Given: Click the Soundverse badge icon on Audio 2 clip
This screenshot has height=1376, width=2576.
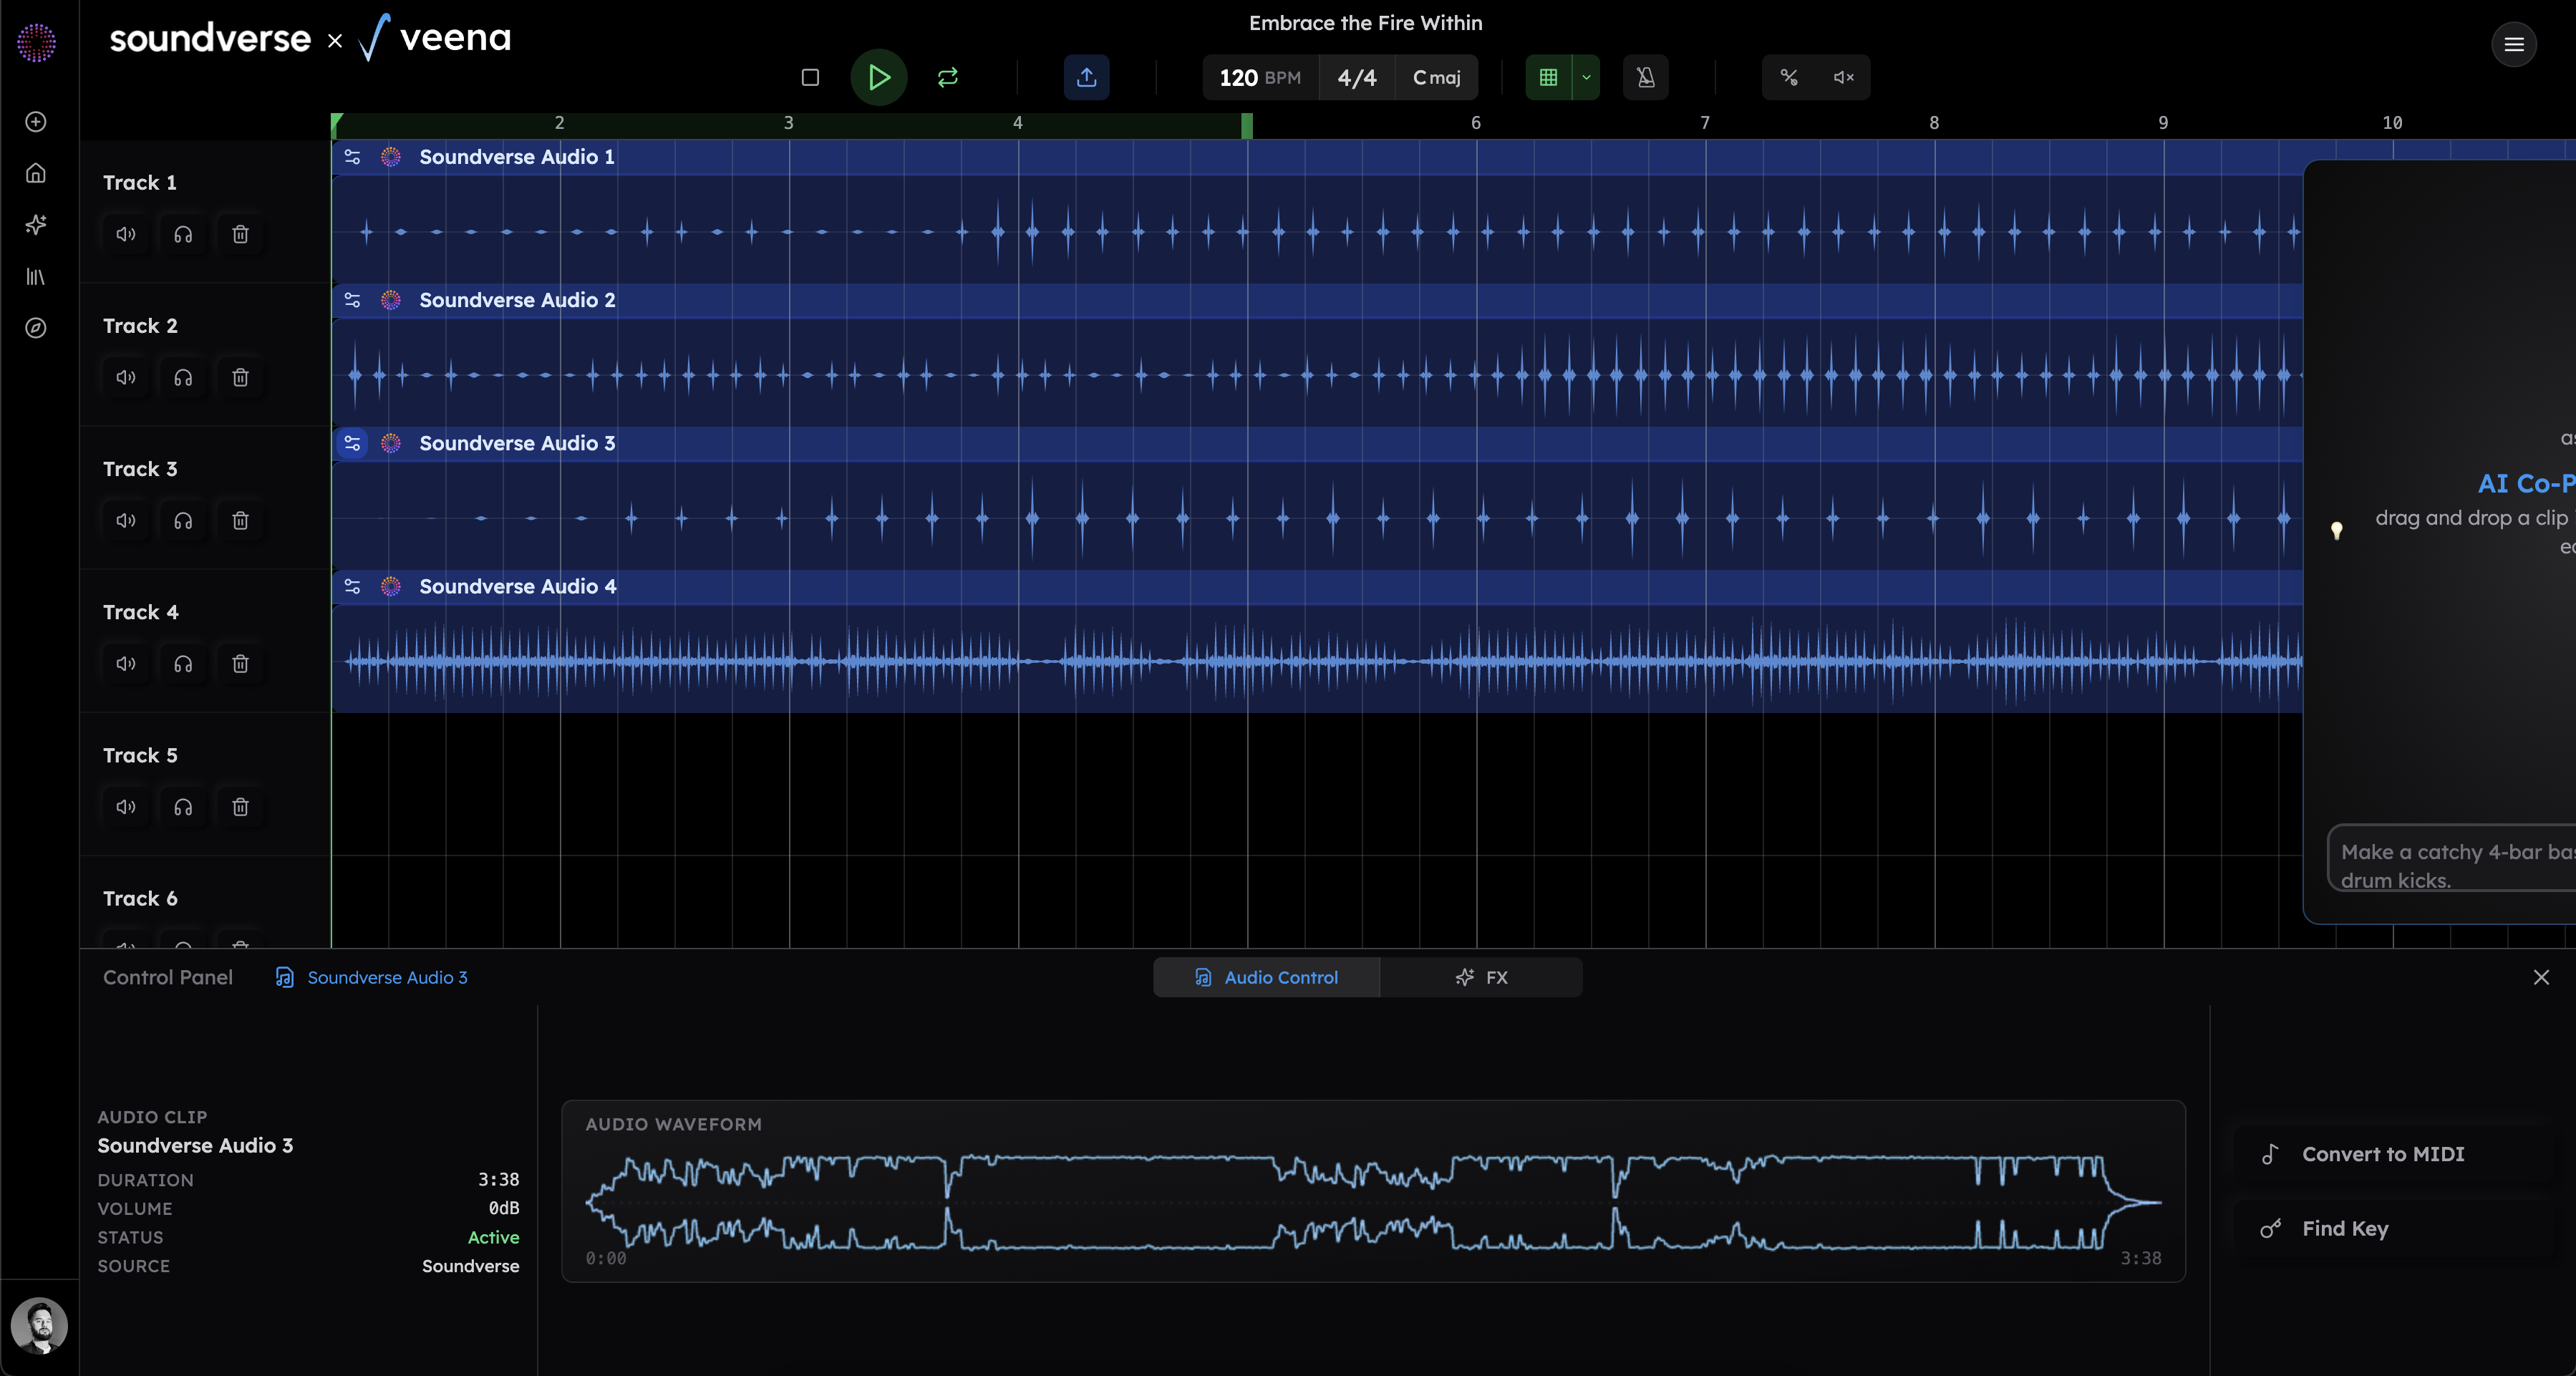Looking at the screenshot, I should (x=391, y=300).
